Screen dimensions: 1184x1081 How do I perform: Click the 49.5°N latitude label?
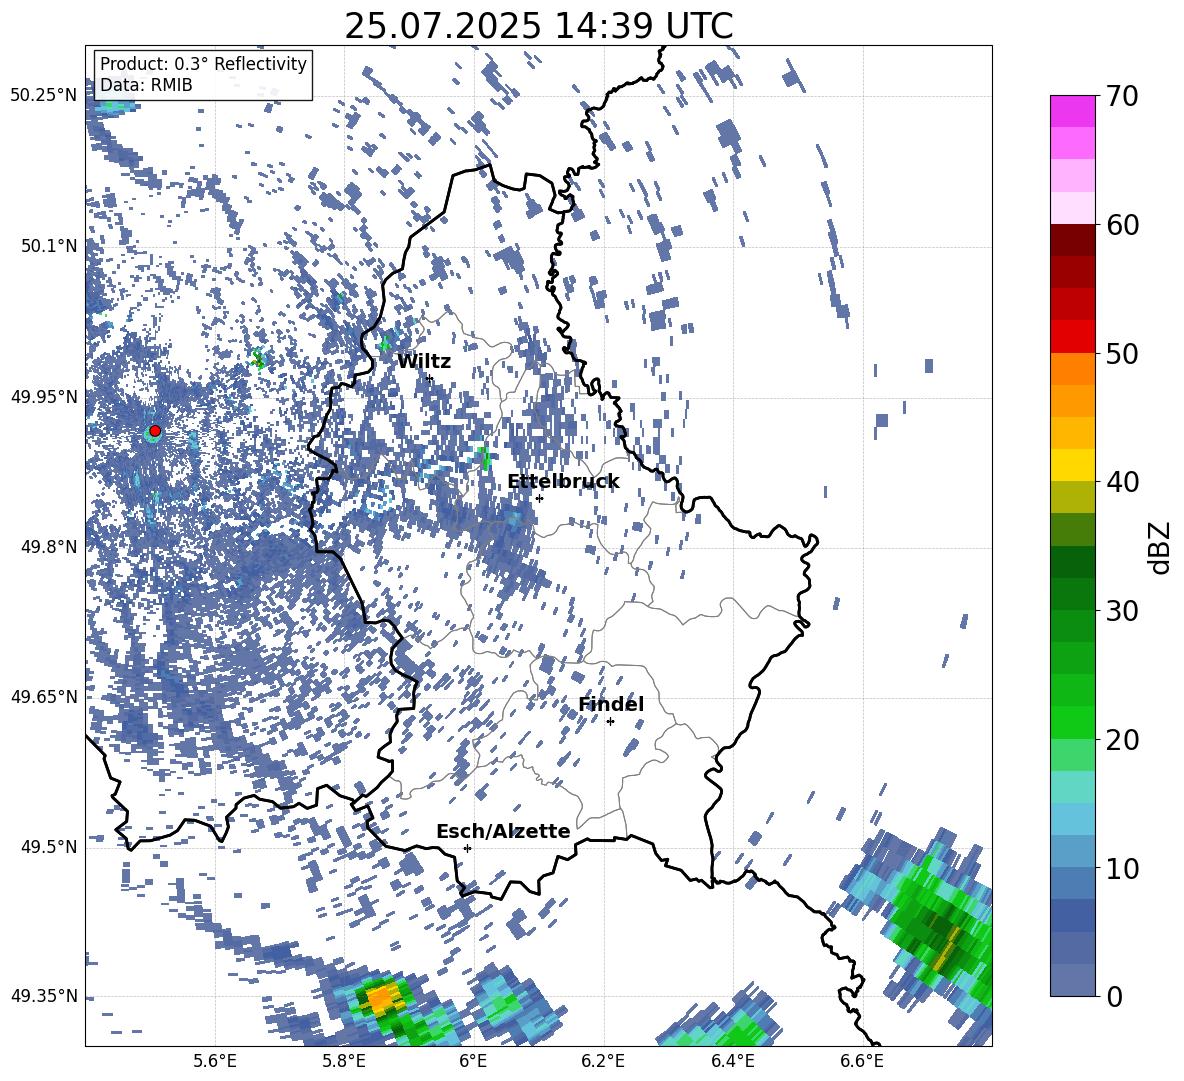(x=48, y=846)
